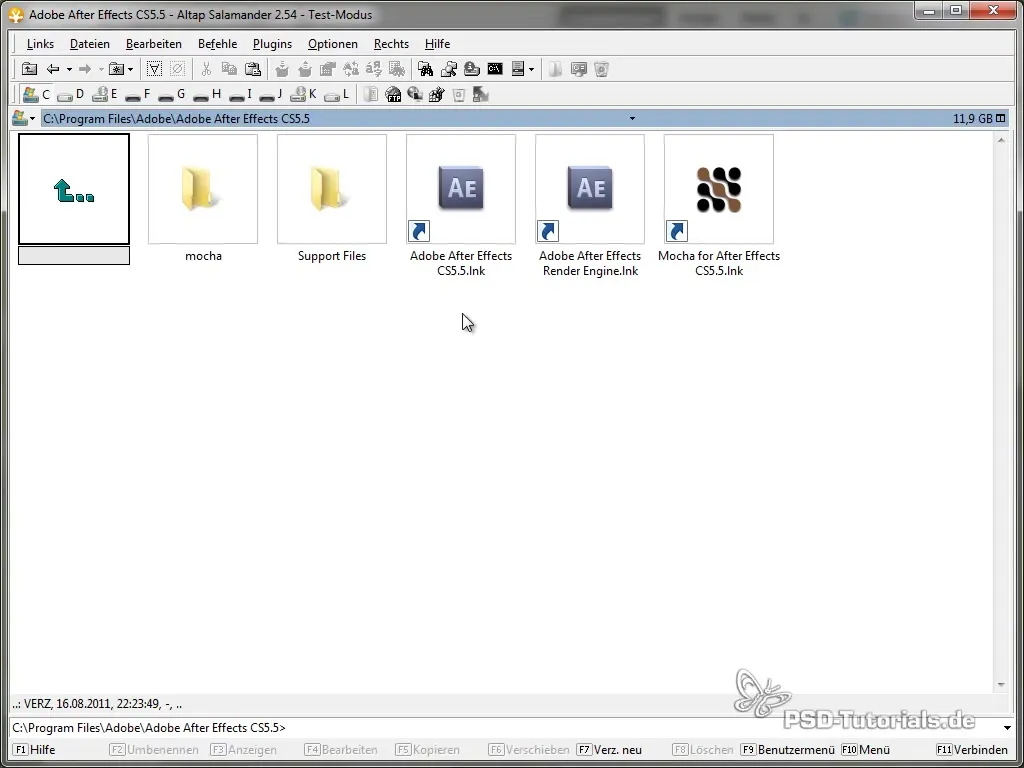The width and height of the screenshot is (1024, 768).
Task: Click the 11,9 GB free space indicator
Action: point(972,119)
